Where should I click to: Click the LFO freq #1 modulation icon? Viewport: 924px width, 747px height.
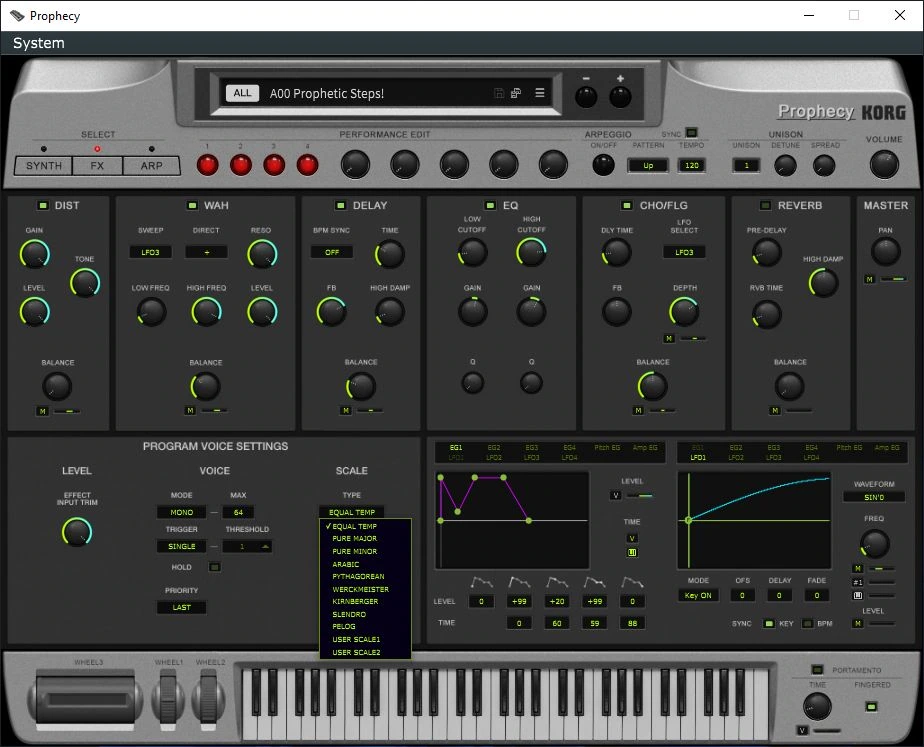(858, 582)
